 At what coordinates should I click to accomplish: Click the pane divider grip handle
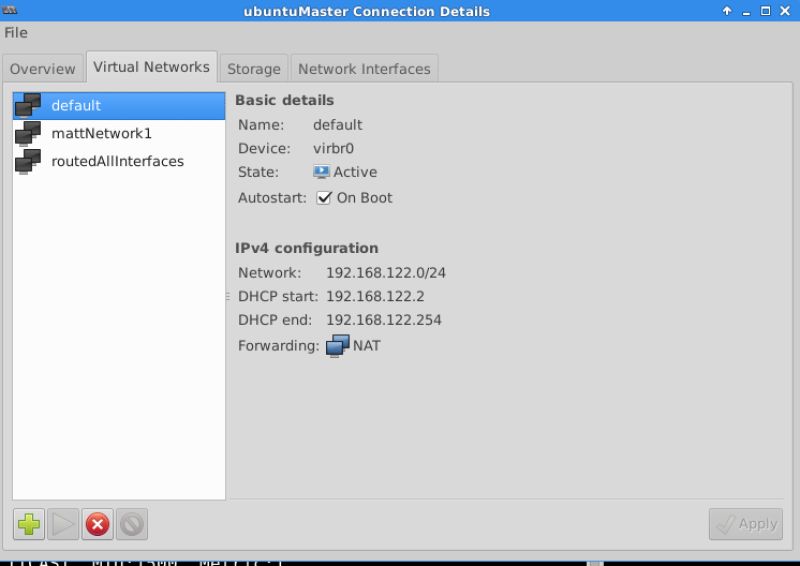(228, 296)
